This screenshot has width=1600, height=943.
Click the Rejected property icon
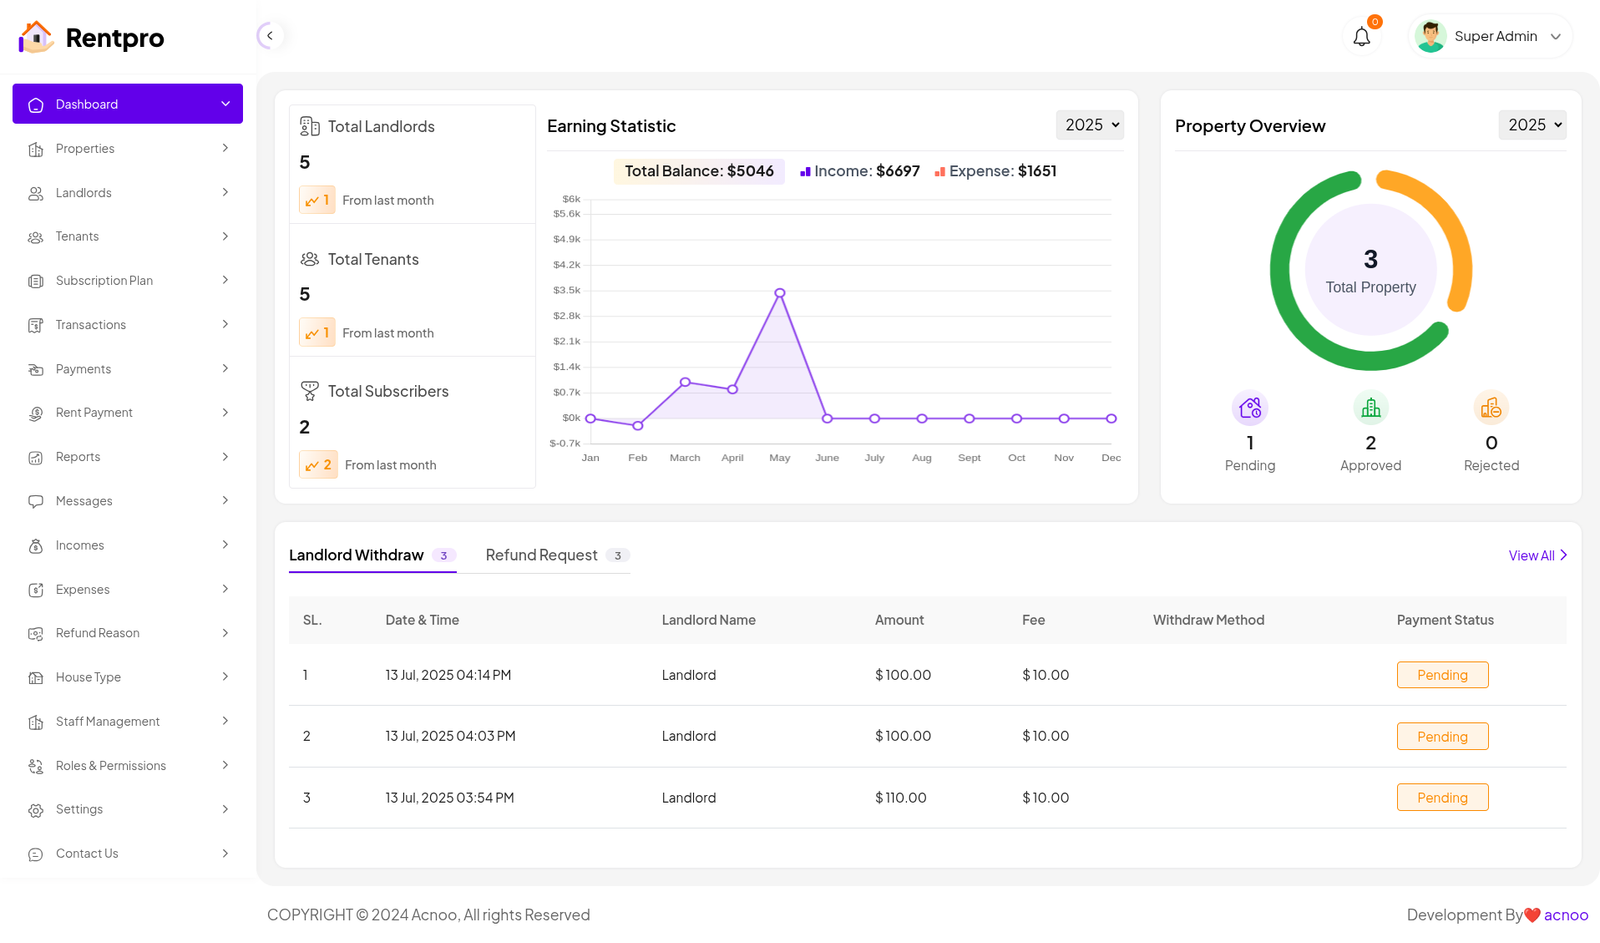click(1491, 408)
